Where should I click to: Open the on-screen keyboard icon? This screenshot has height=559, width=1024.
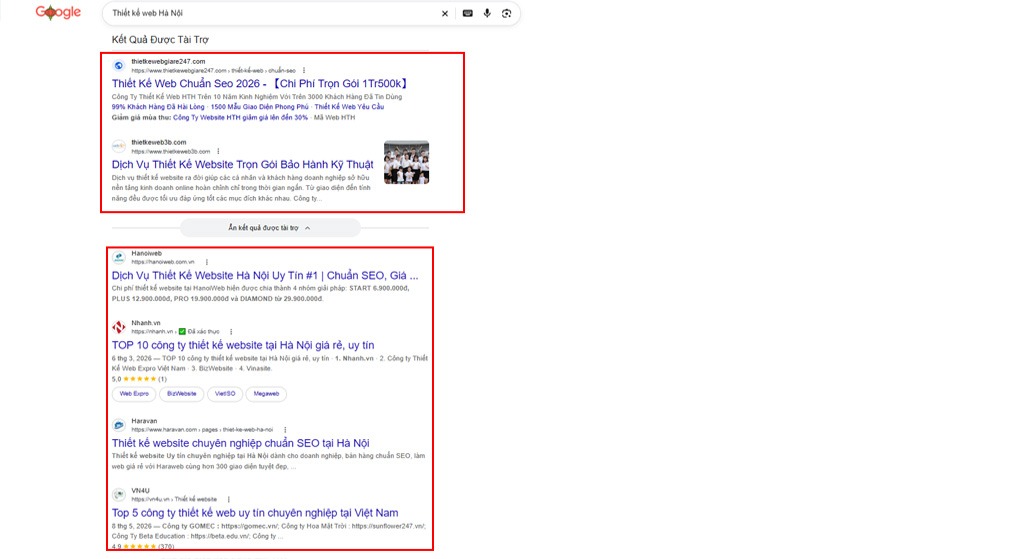click(468, 13)
